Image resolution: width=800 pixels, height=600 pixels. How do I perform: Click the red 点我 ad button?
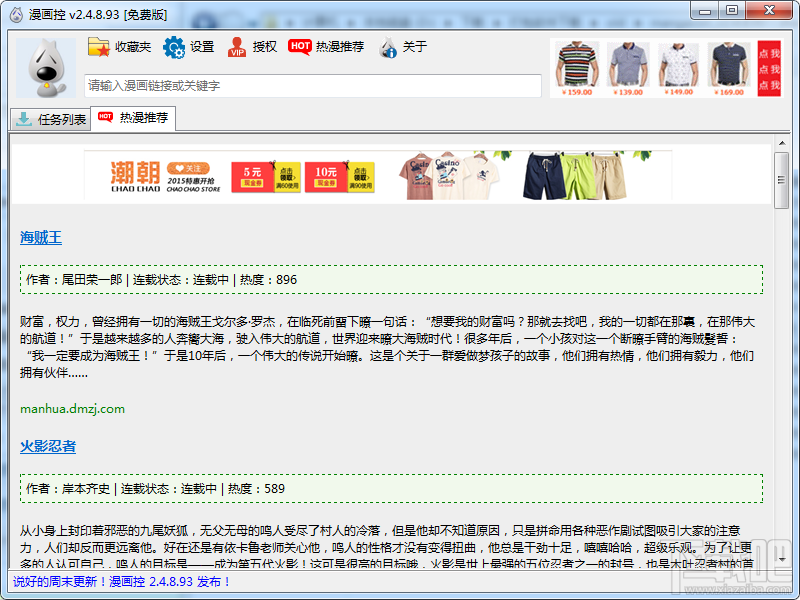769,69
